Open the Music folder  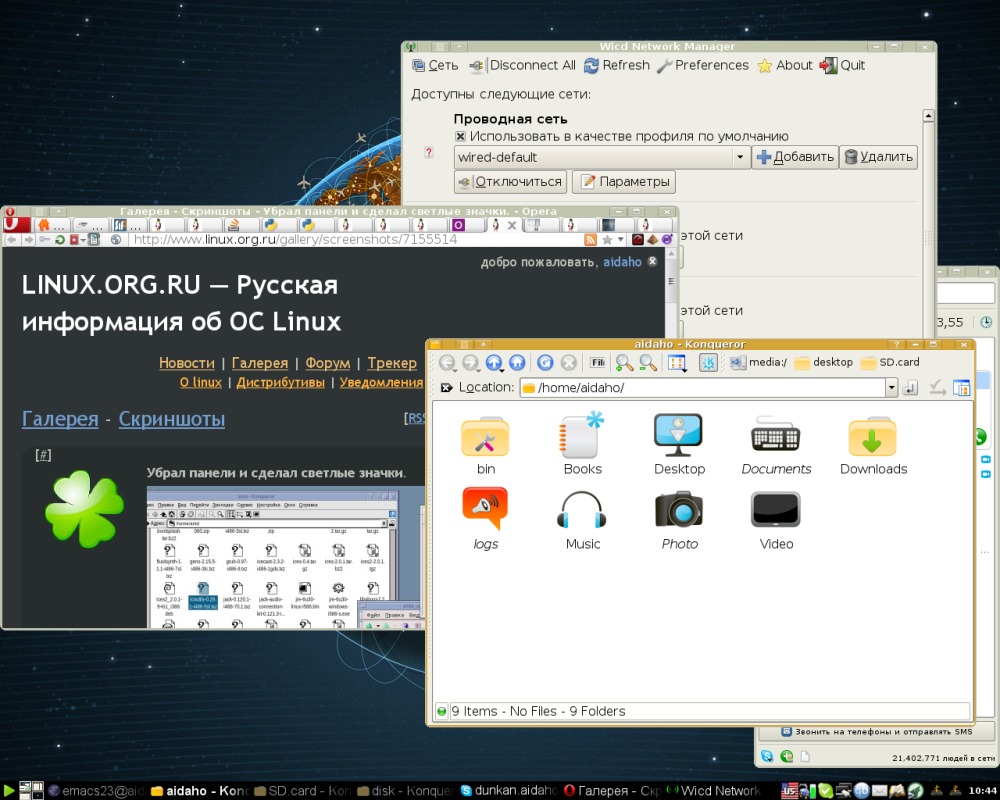[x=582, y=519]
